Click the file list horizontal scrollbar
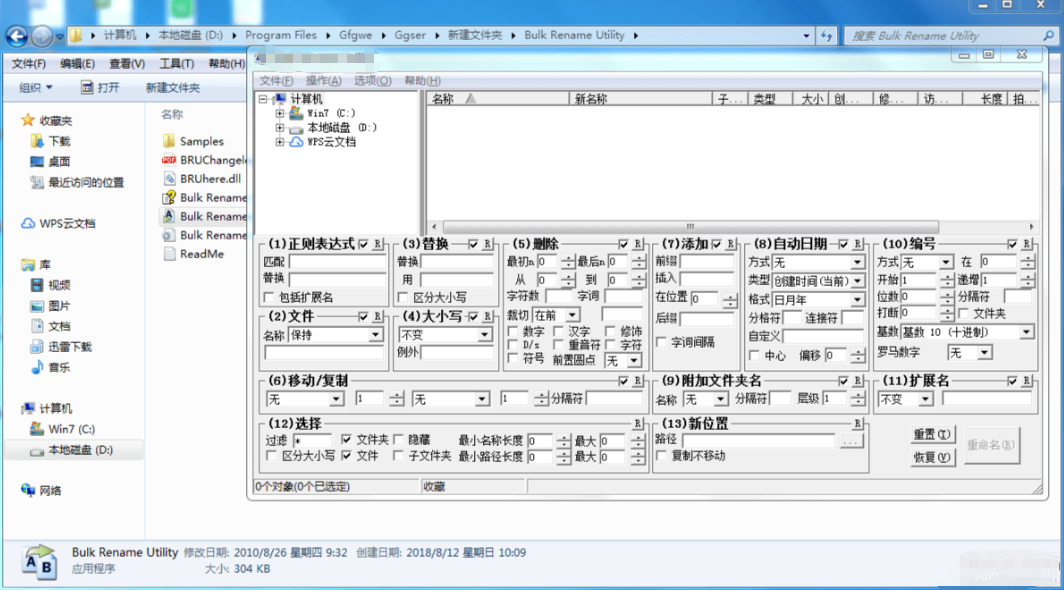Screen dimensions: 1064x590 (690, 227)
